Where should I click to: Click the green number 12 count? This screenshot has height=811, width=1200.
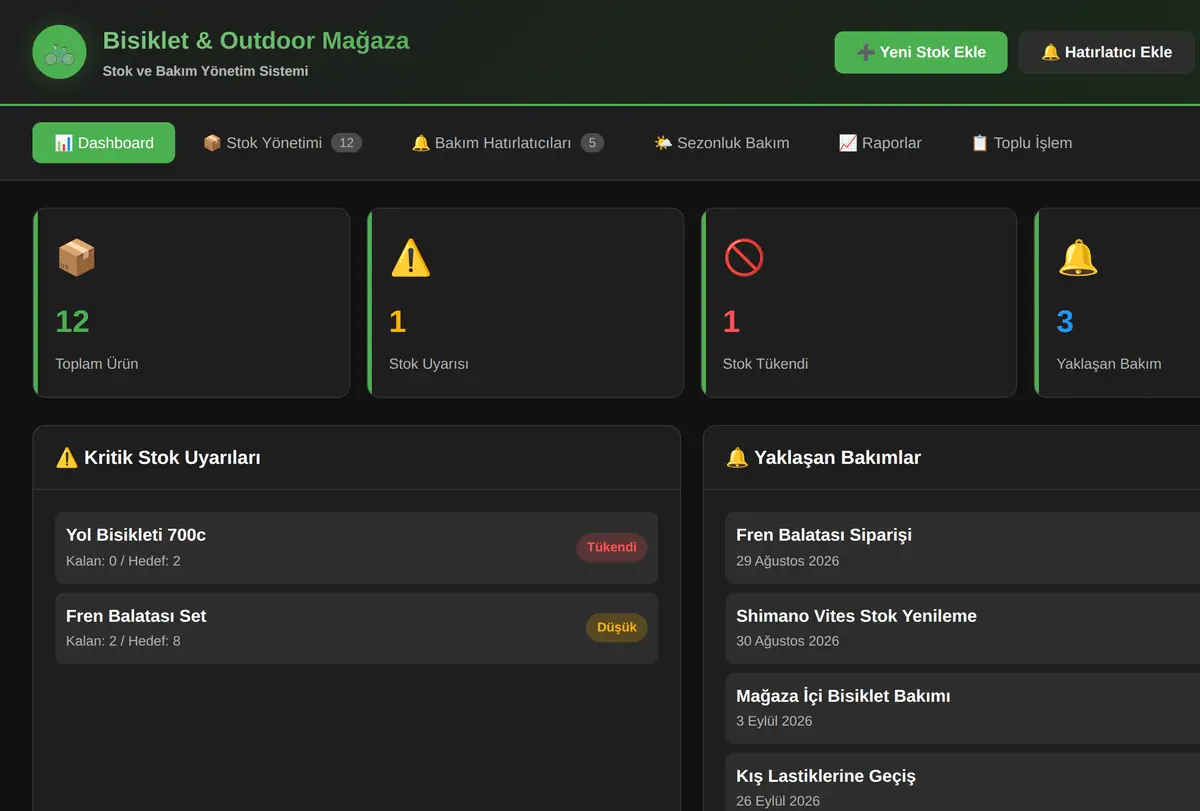pyautogui.click(x=72, y=321)
